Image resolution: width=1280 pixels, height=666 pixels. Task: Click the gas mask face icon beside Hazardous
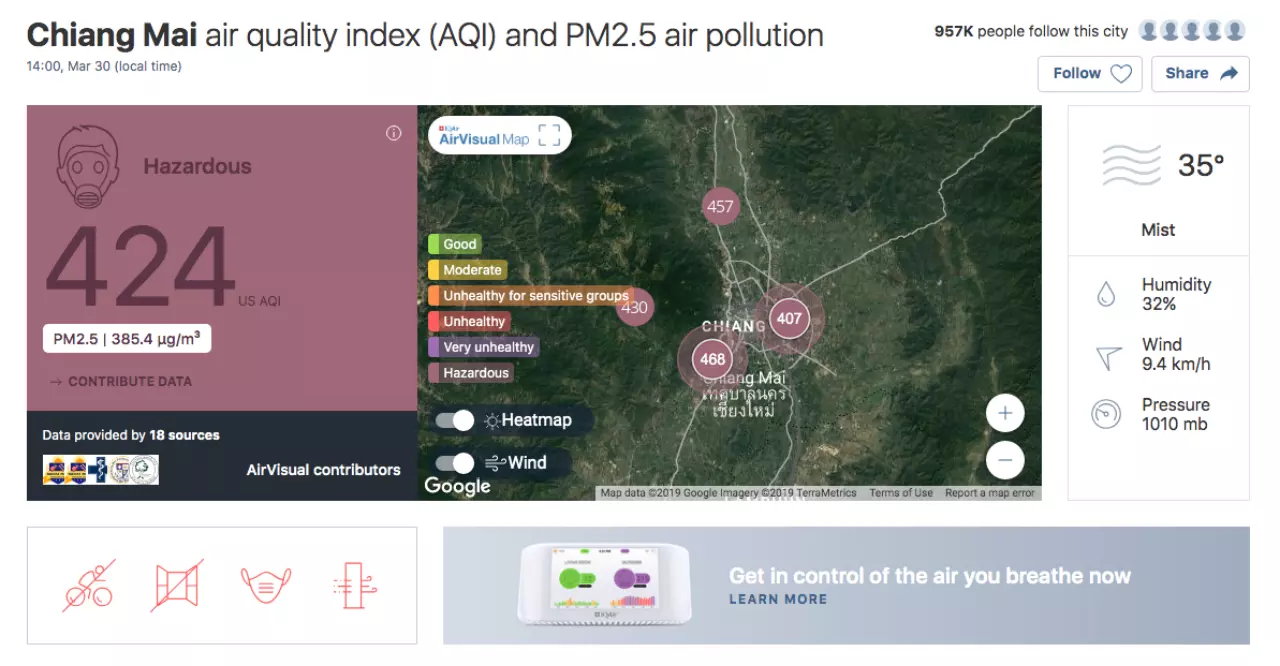tap(88, 168)
